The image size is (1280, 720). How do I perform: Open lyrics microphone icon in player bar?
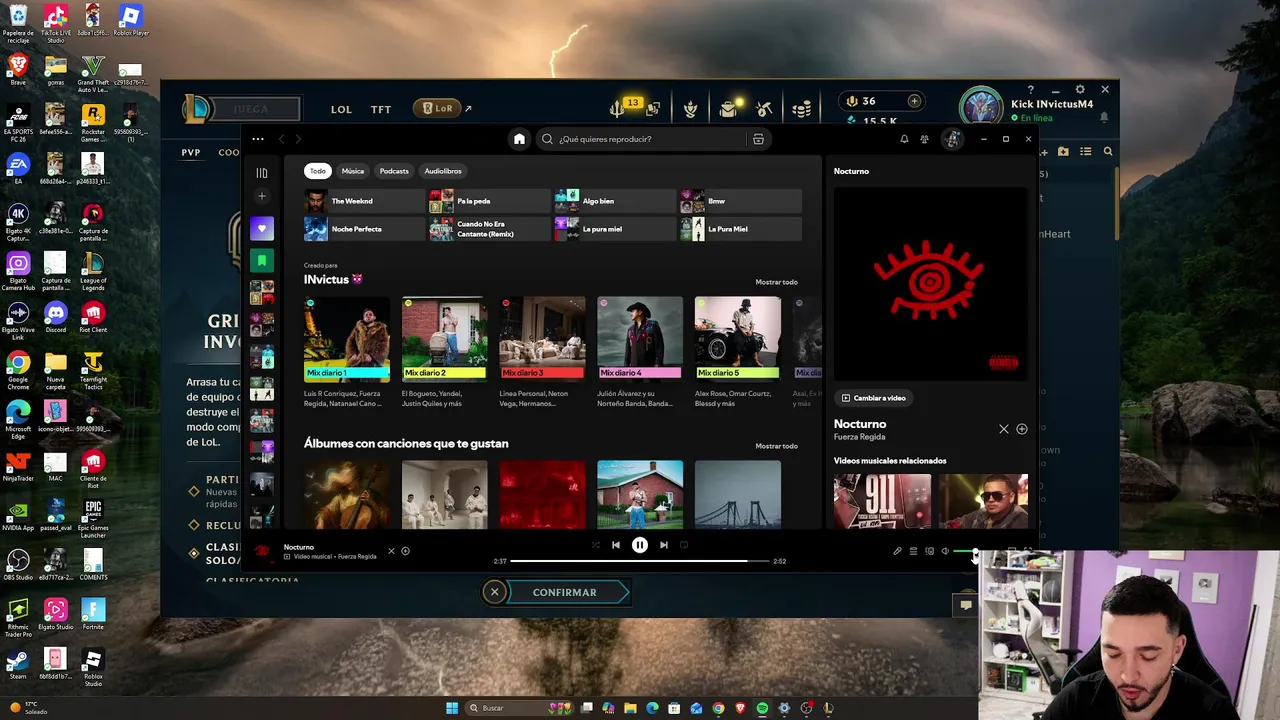[x=897, y=551]
